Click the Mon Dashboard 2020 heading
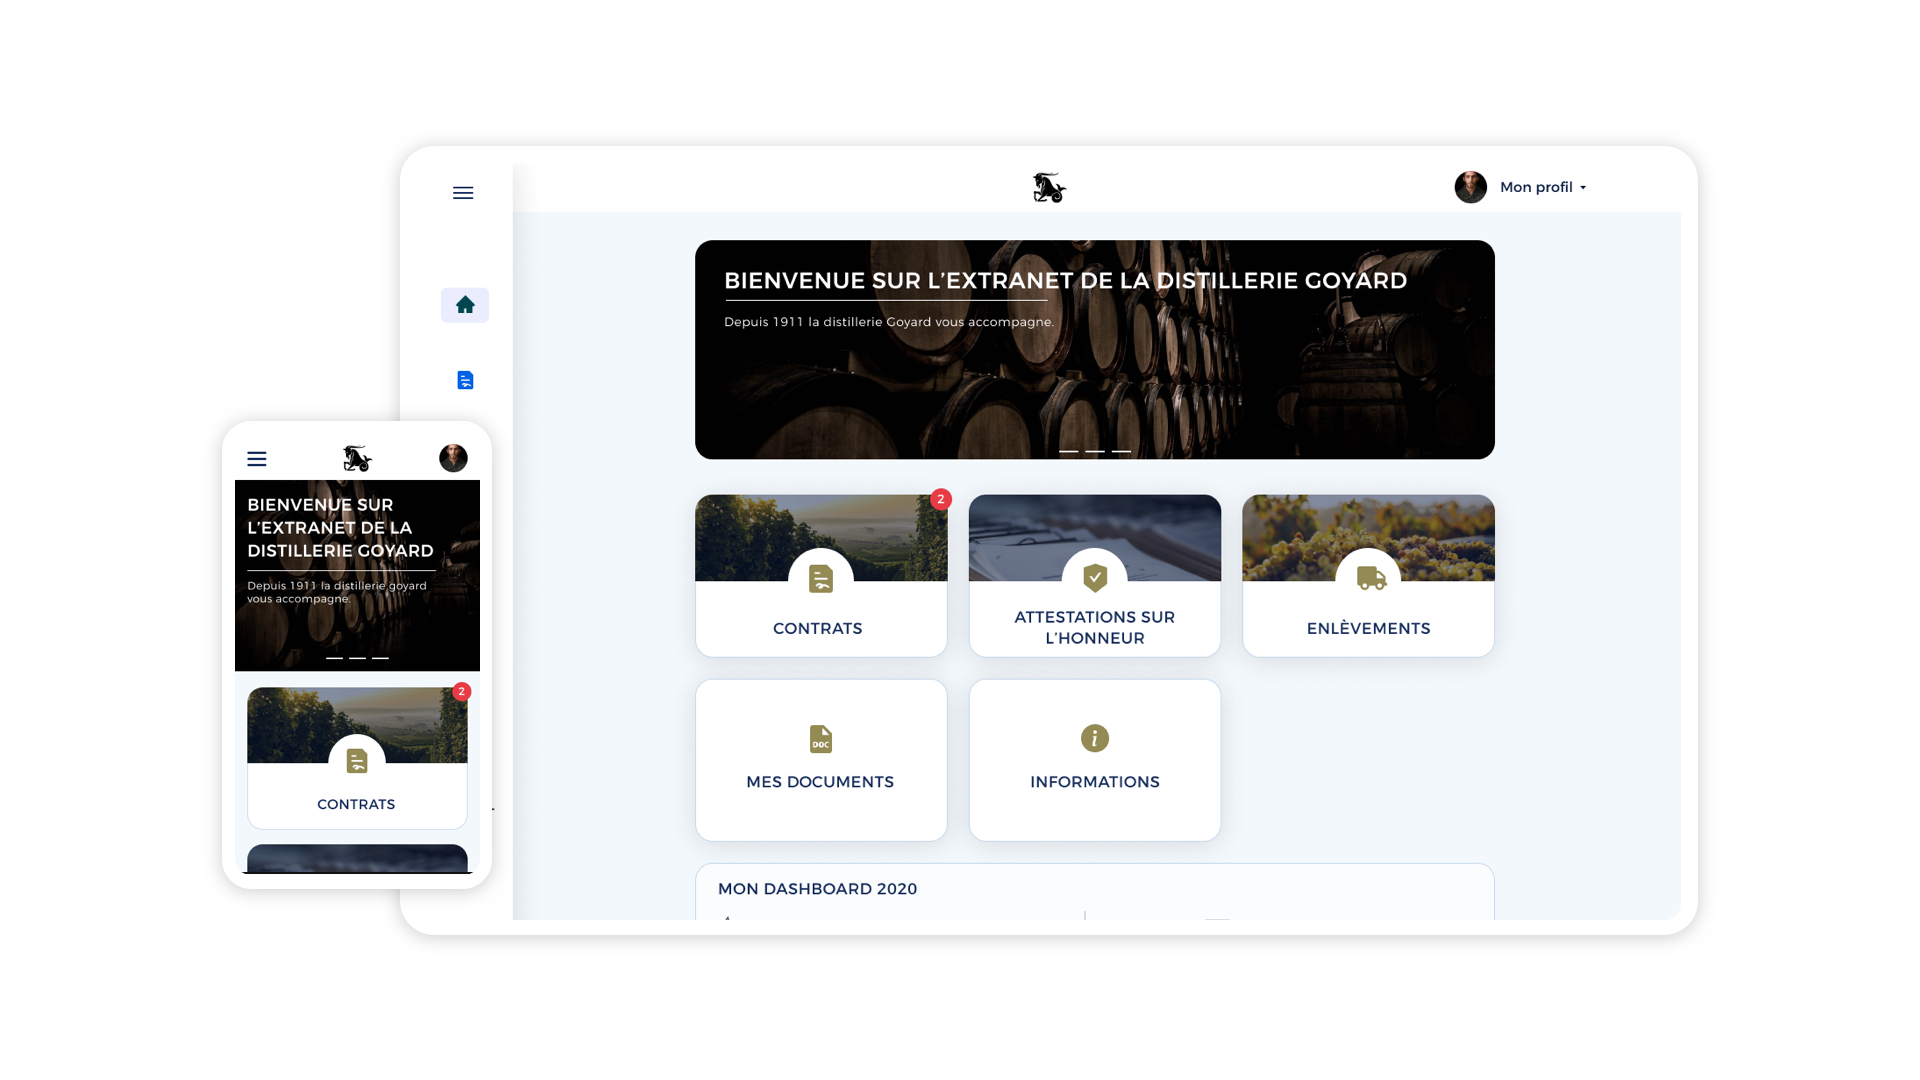The image size is (1920, 1080). coord(817,889)
